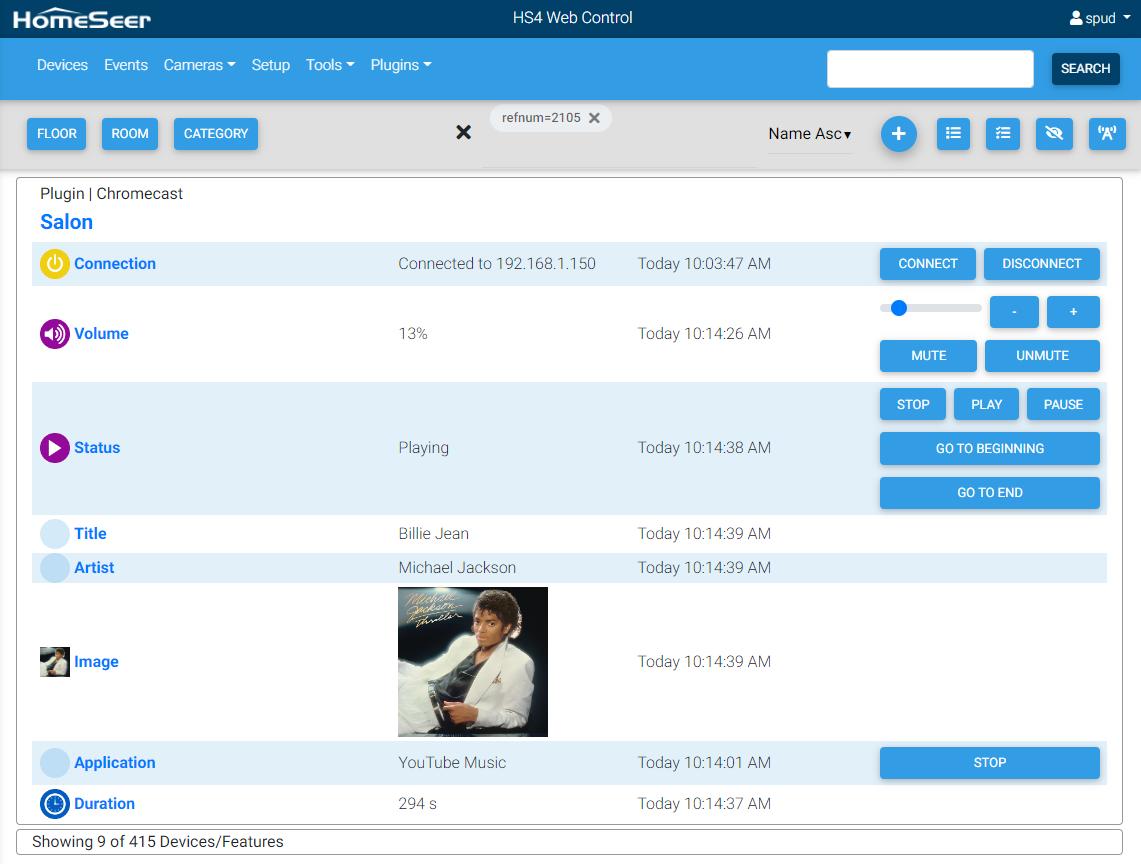Click the Volume slider track

coord(940,308)
